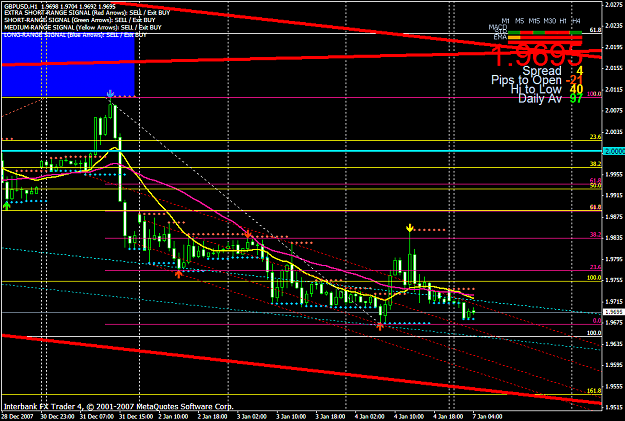
Task: Click the large red 1.9695 price readout
Action: (538, 56)
